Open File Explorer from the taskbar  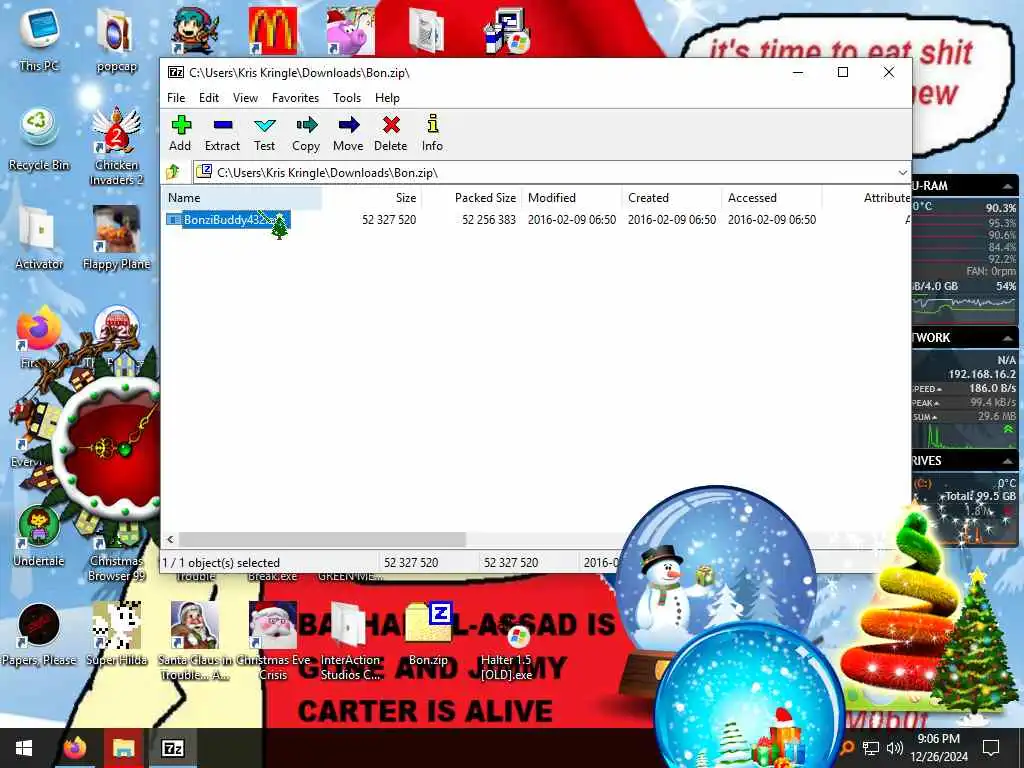pyautogui.click(x=123, y=748)
